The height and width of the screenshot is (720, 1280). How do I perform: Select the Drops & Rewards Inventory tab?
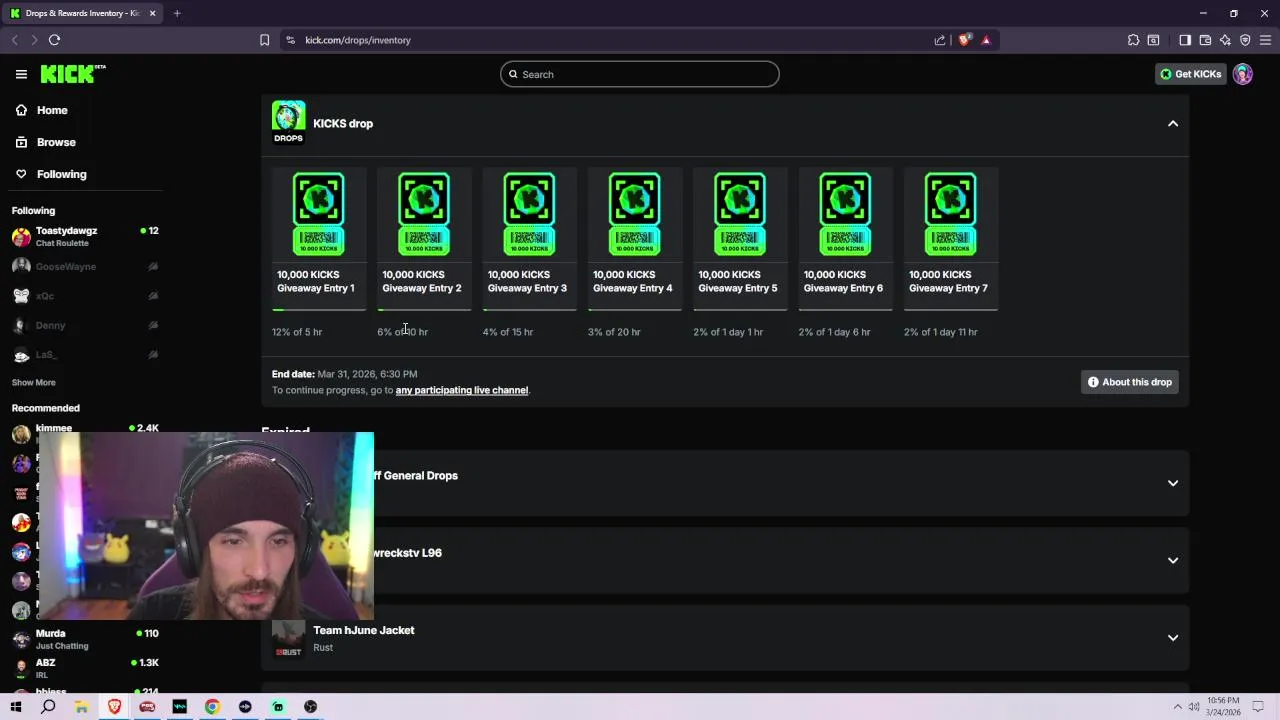coord(82,13)
